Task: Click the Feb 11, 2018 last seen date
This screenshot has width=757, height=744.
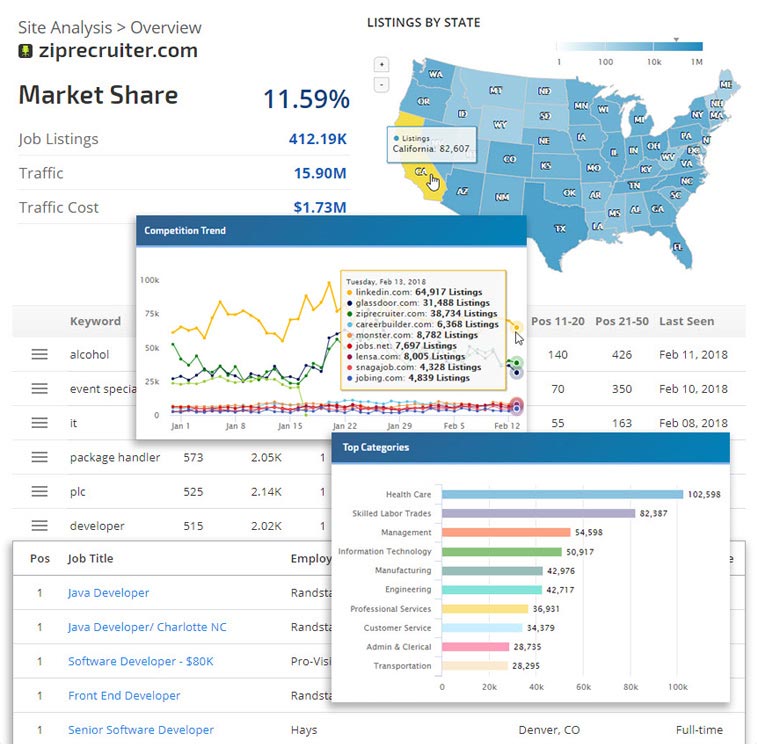Action: tap(693, 354)
